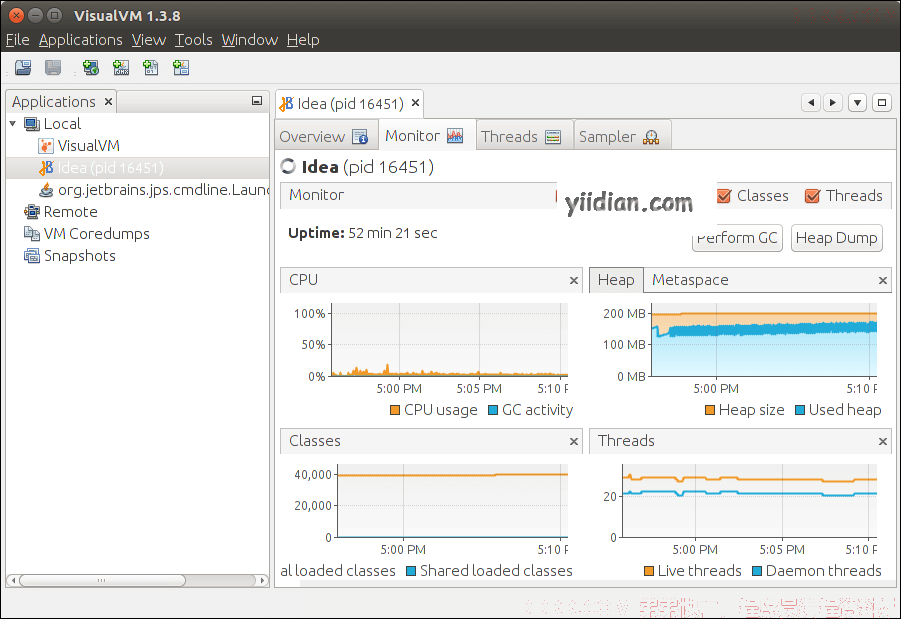Switch to the Overview tab
Screen dimensions: 901x619
326,136
